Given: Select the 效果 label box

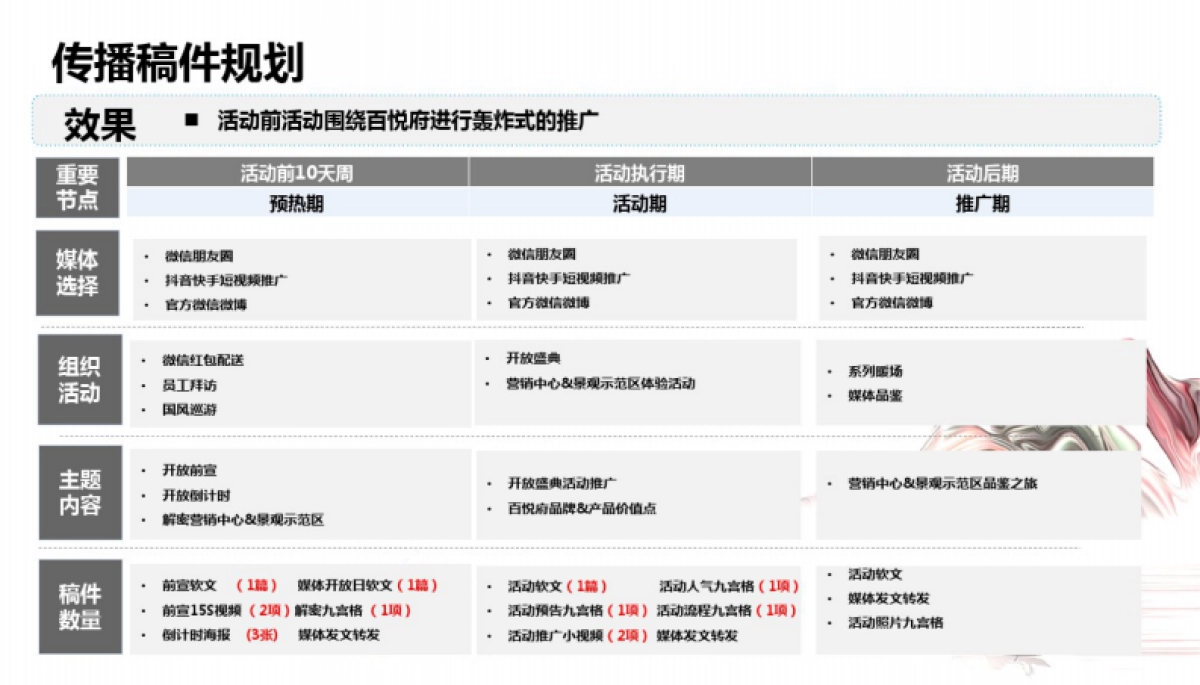Looking at the screenshot, I should [x=100, y=124].
